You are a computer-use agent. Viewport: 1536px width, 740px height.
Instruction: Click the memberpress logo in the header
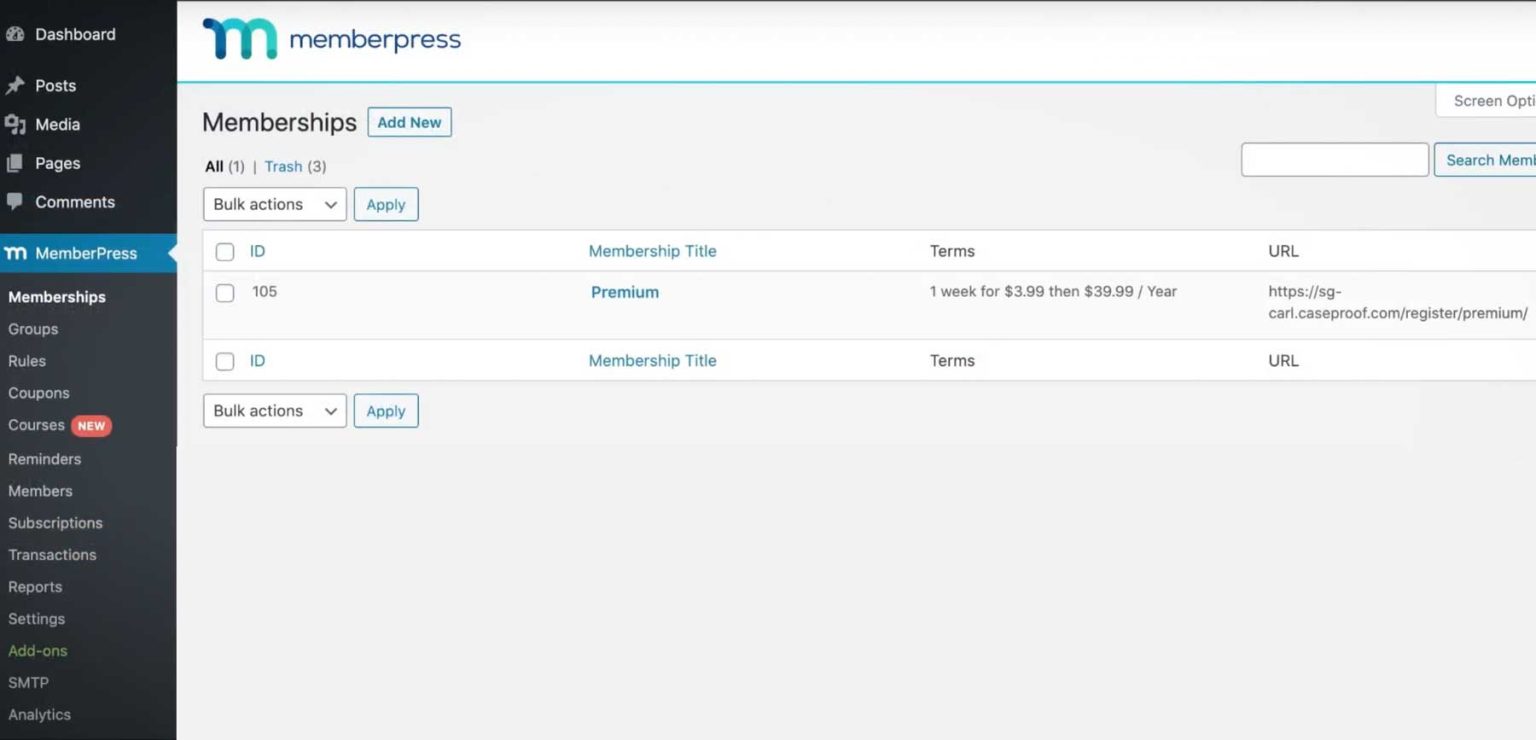pyautogui.click(x=330, y=39)
